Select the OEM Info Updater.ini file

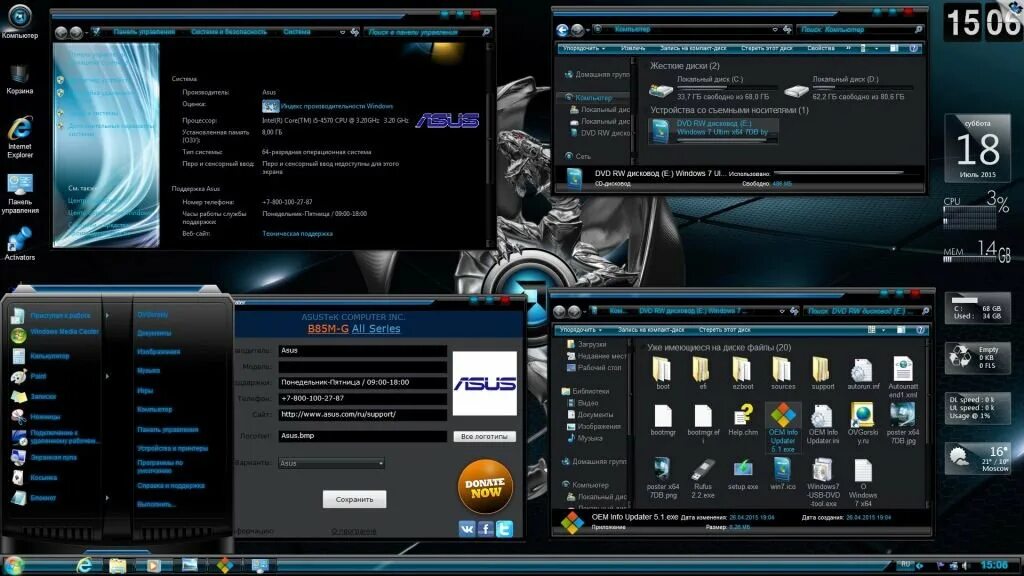pos(822,424)
